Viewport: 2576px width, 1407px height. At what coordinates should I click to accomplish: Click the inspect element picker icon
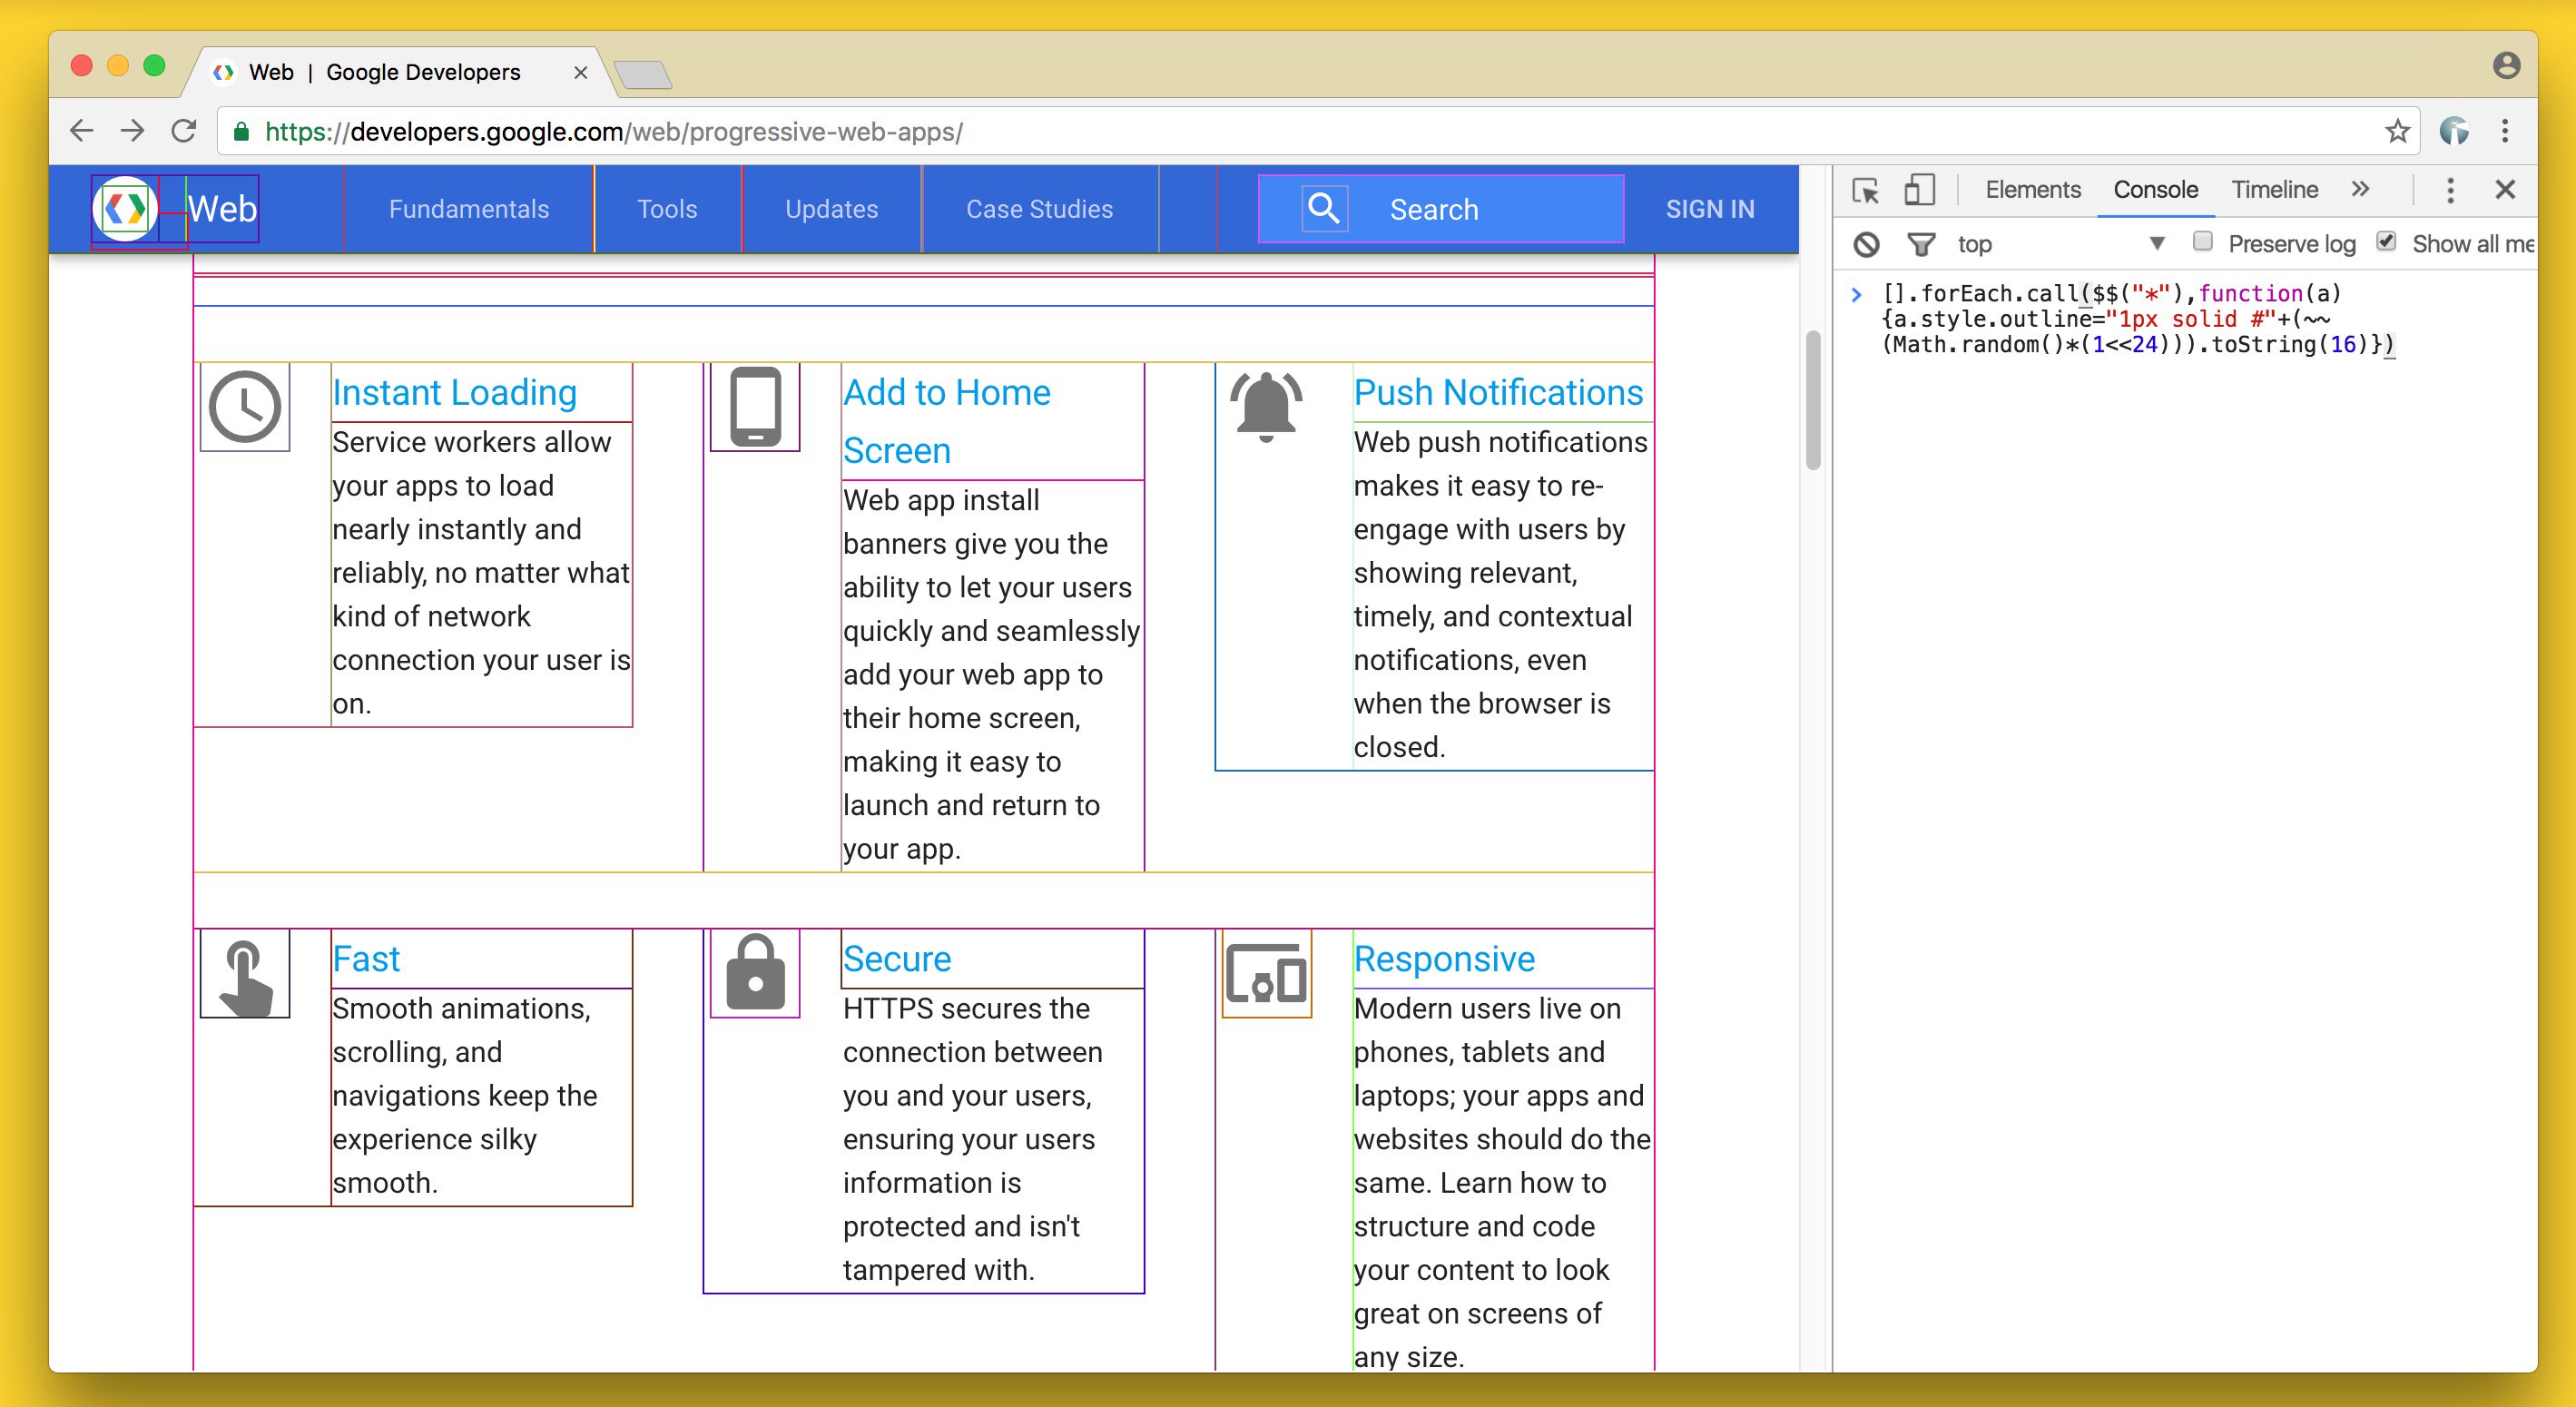1865,190
